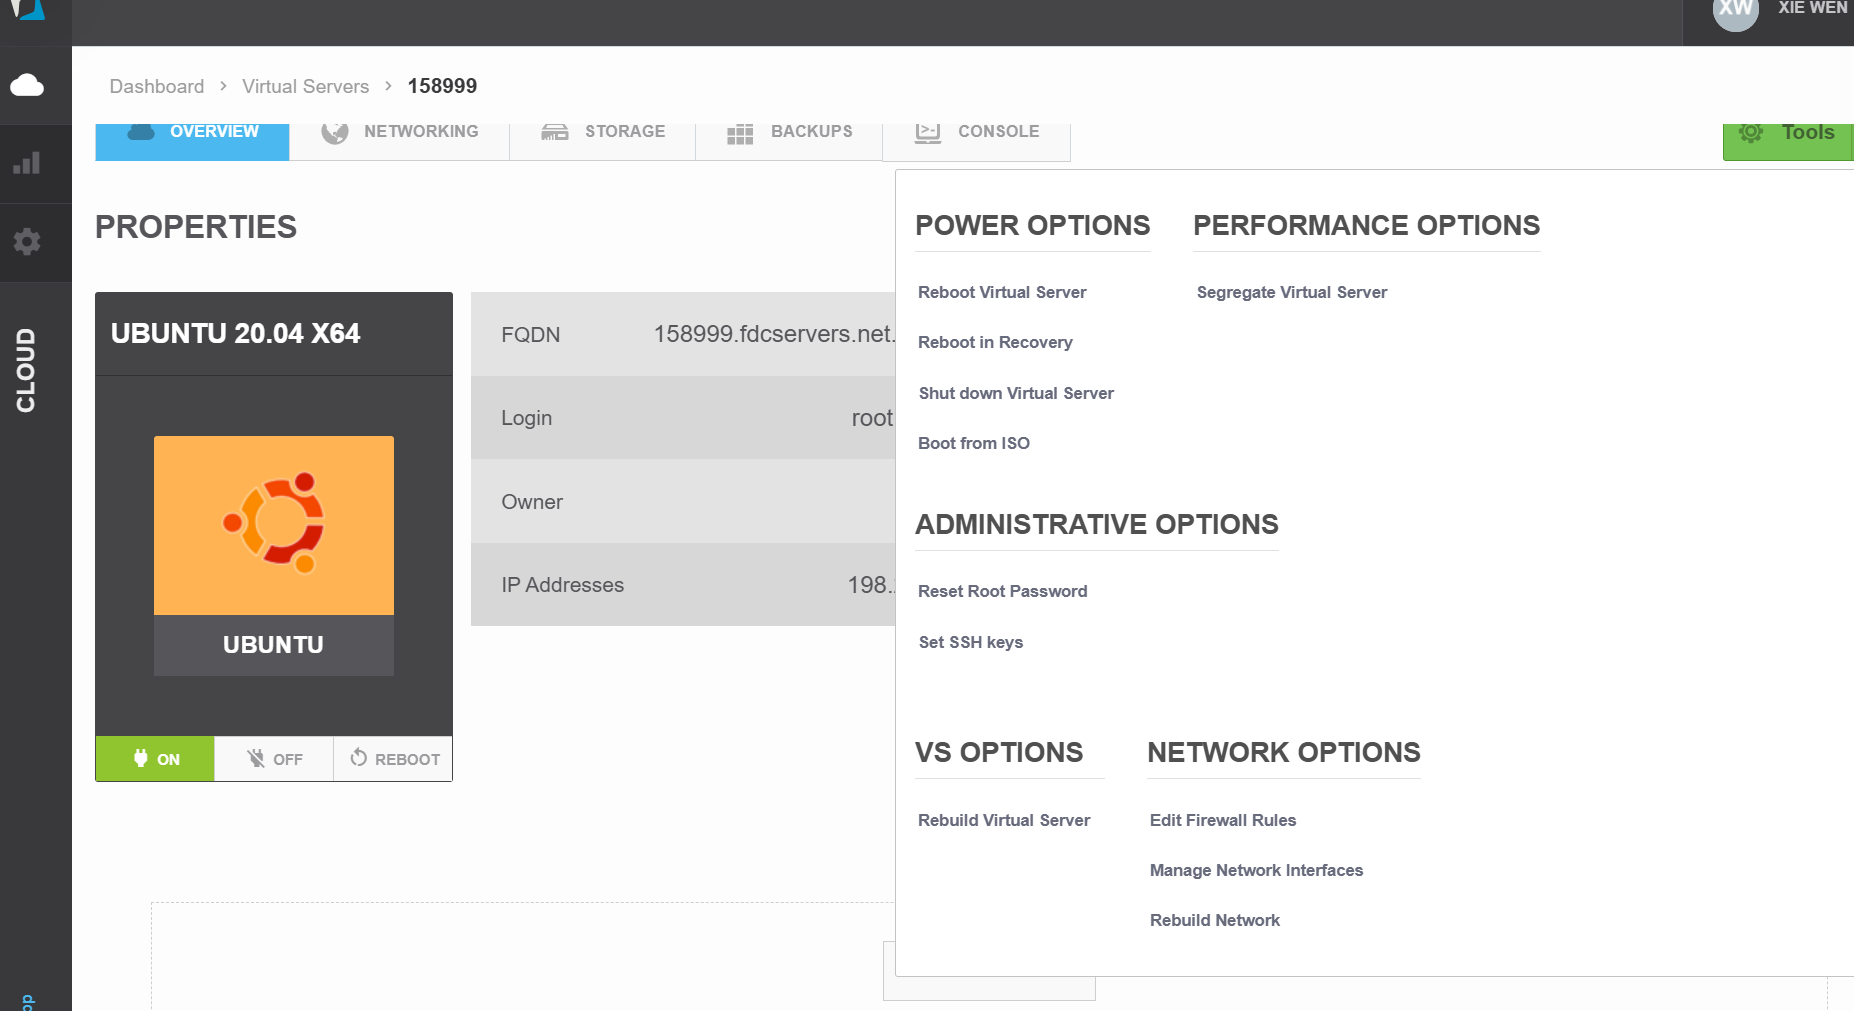Viewport: 1854px width, 1011px height.
Task: Choose Reset Root Password
Action: pos(1002,591)
